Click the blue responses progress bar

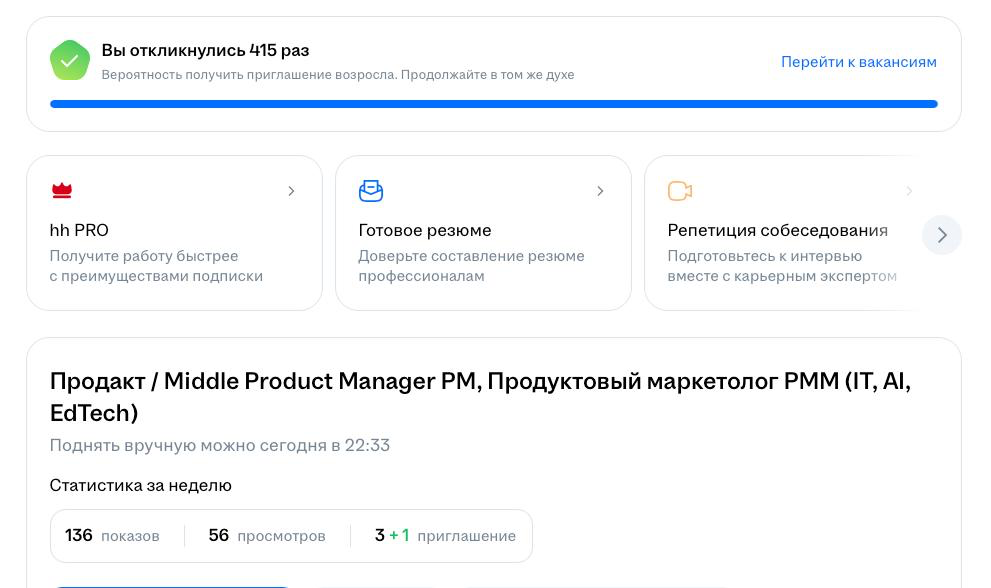[494, 104]
